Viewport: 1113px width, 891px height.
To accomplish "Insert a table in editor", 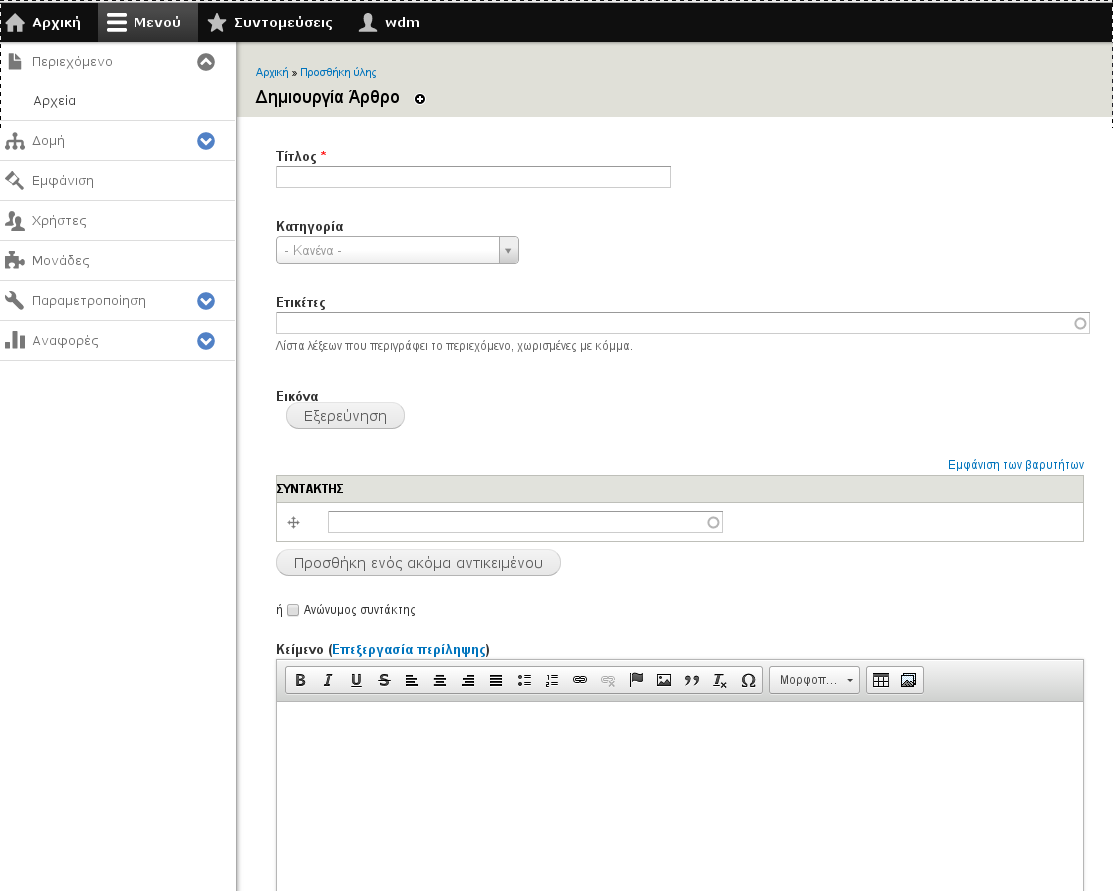I will tap(881, 680).
